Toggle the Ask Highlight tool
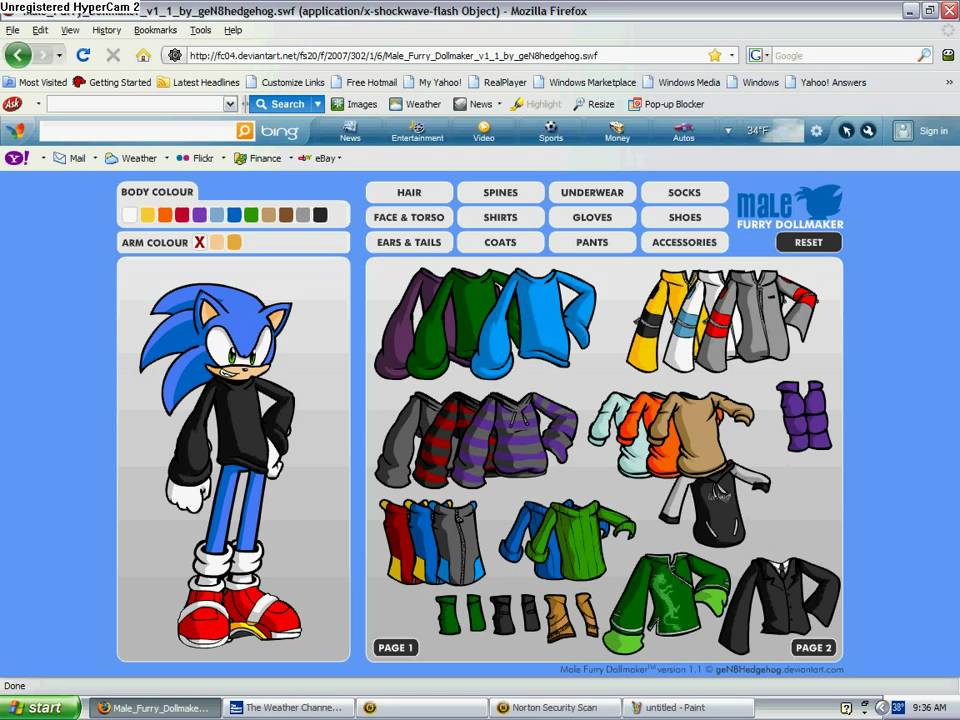960x720 pixels. tap(536, 104)
